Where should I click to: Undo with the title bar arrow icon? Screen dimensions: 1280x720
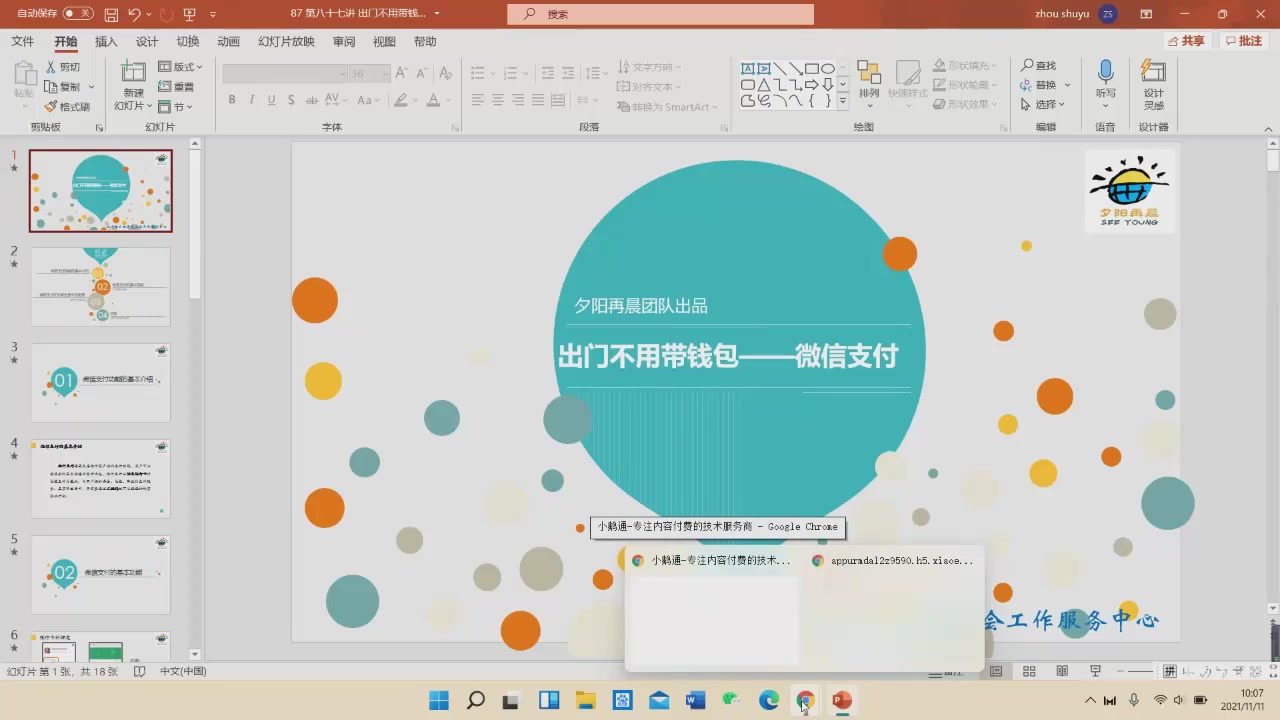tap(134, 14)
